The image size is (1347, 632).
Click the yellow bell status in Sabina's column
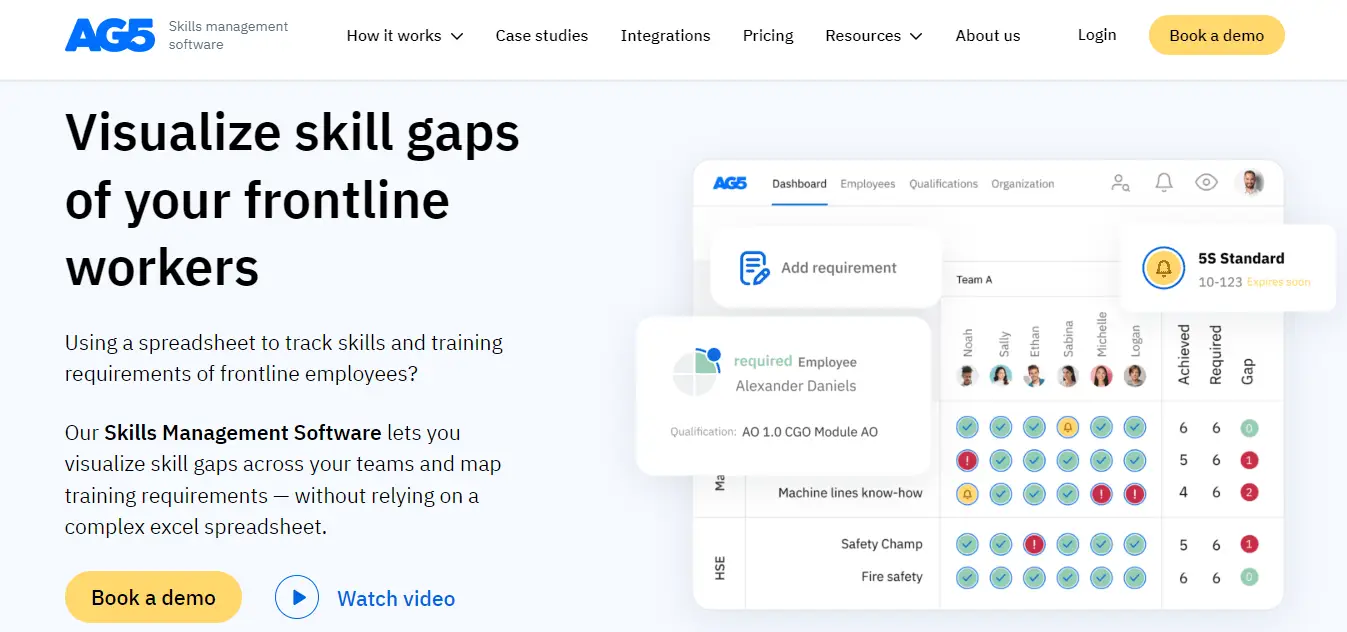1067,428
